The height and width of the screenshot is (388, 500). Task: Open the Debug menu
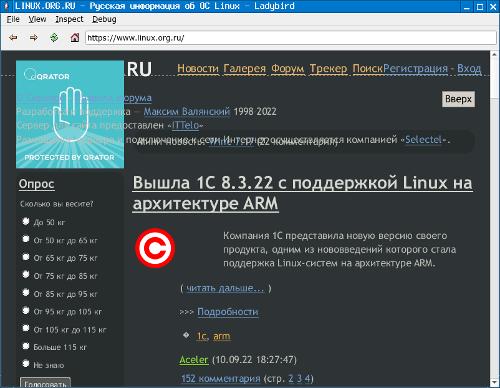(104, 19)
